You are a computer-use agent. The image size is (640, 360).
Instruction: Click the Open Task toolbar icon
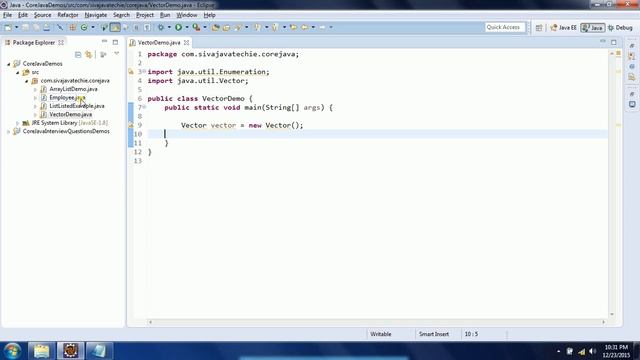(226, 27)
